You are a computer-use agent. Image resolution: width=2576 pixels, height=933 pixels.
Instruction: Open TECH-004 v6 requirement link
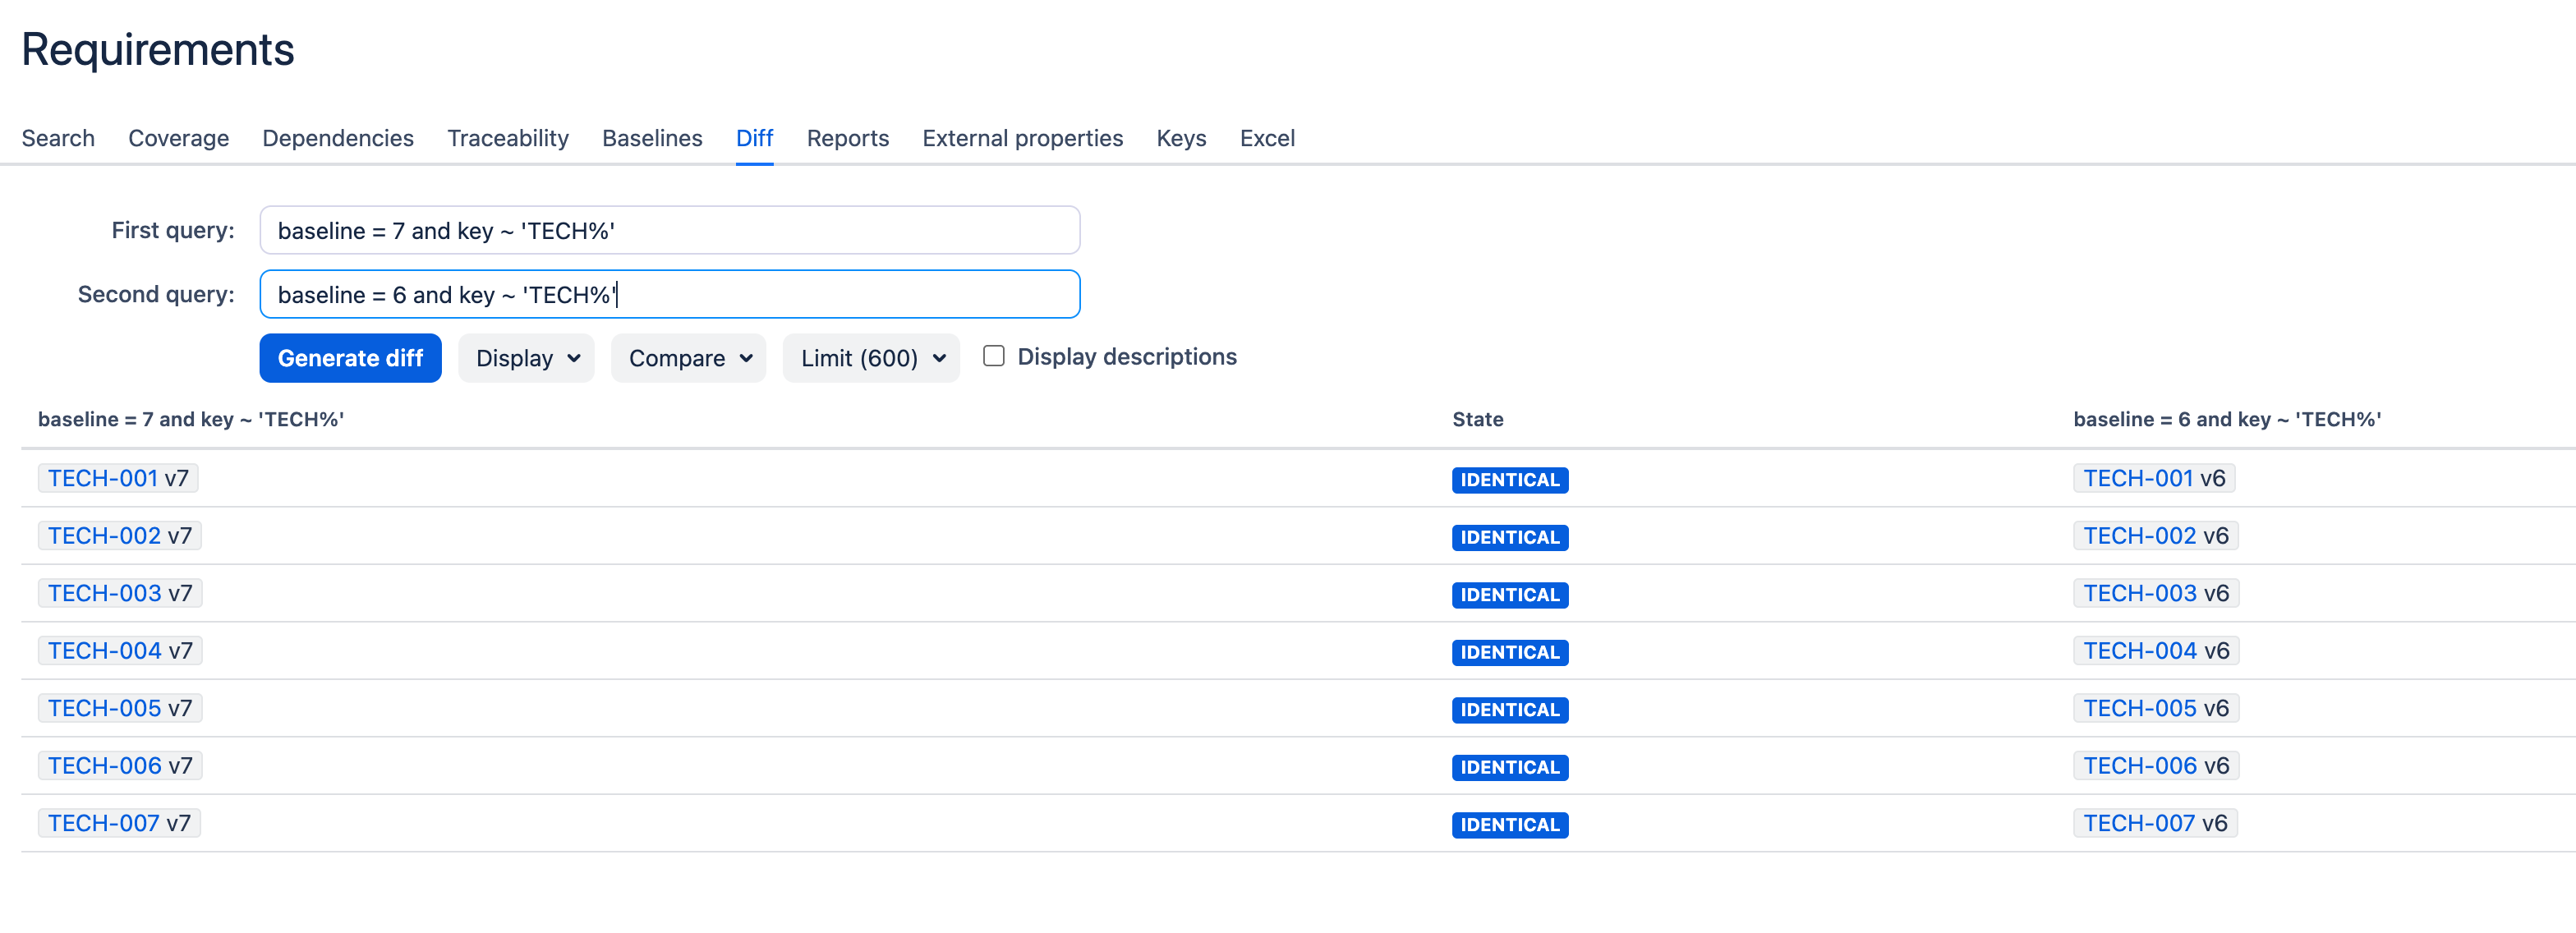pyautogui.click(x=2139, y=651)
